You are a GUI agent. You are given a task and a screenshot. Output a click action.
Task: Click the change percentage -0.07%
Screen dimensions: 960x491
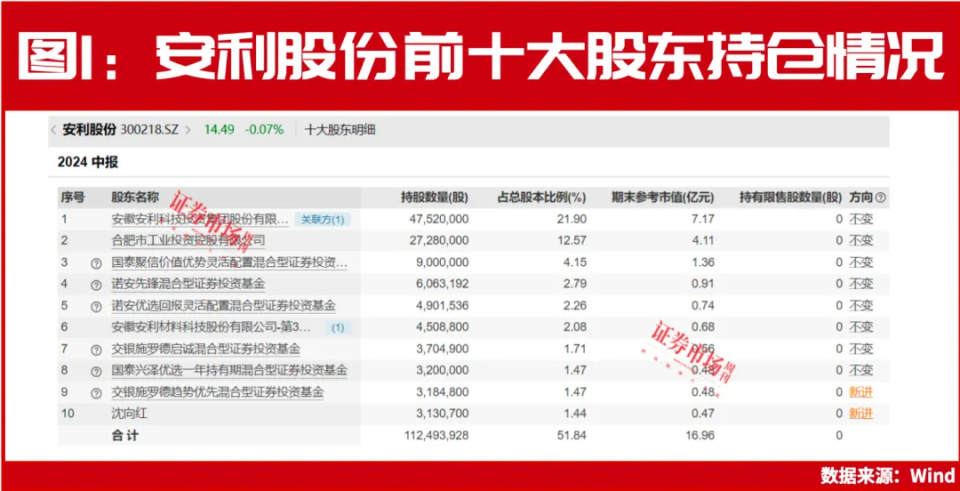[x=264, y=130]
